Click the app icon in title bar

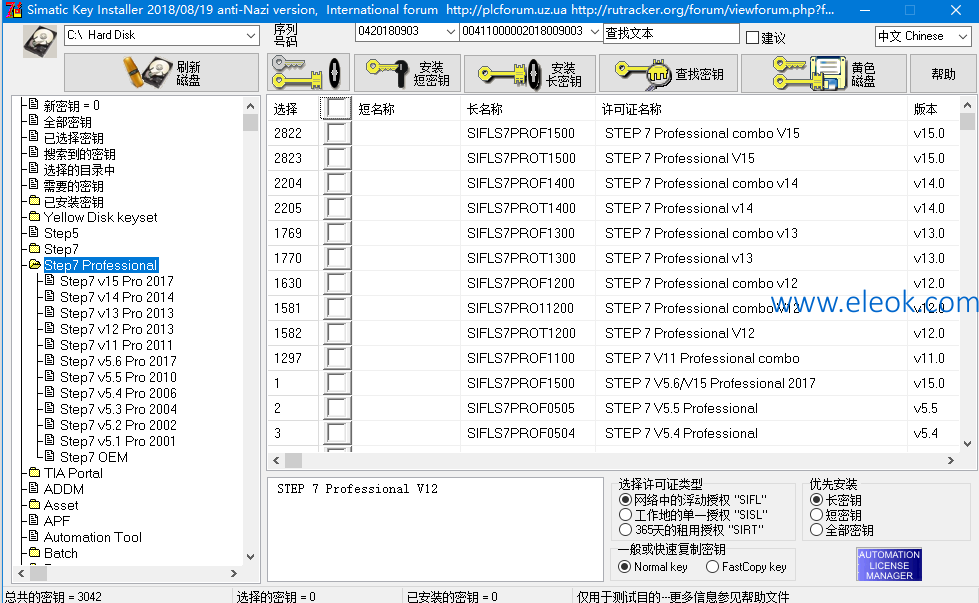(x=13, y=9)
